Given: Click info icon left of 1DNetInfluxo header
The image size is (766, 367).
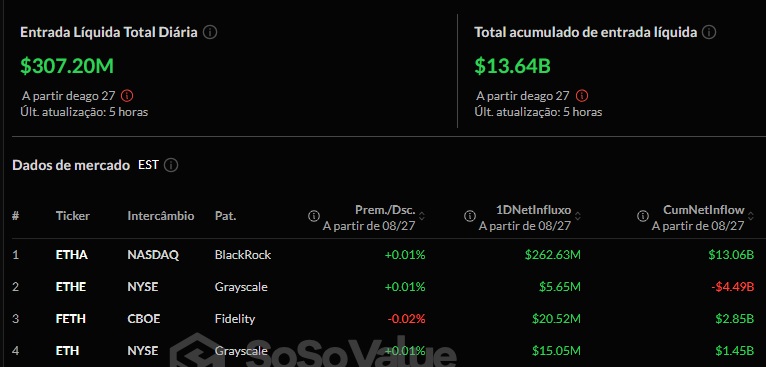Looking at the screenshot, I should tap(469, 216).
